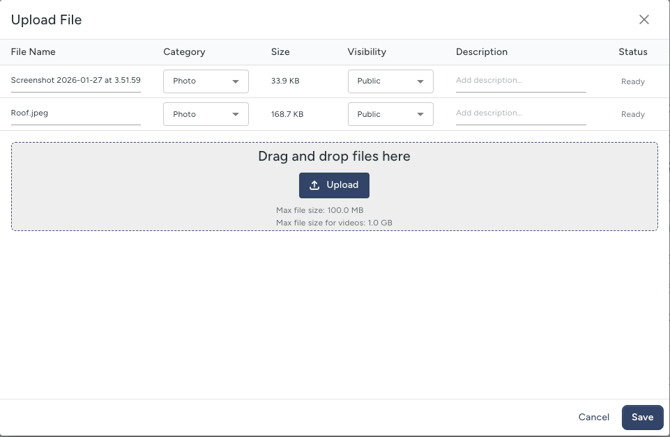Save the uploaded files
The image size is (670, 437).
[642, 417]
